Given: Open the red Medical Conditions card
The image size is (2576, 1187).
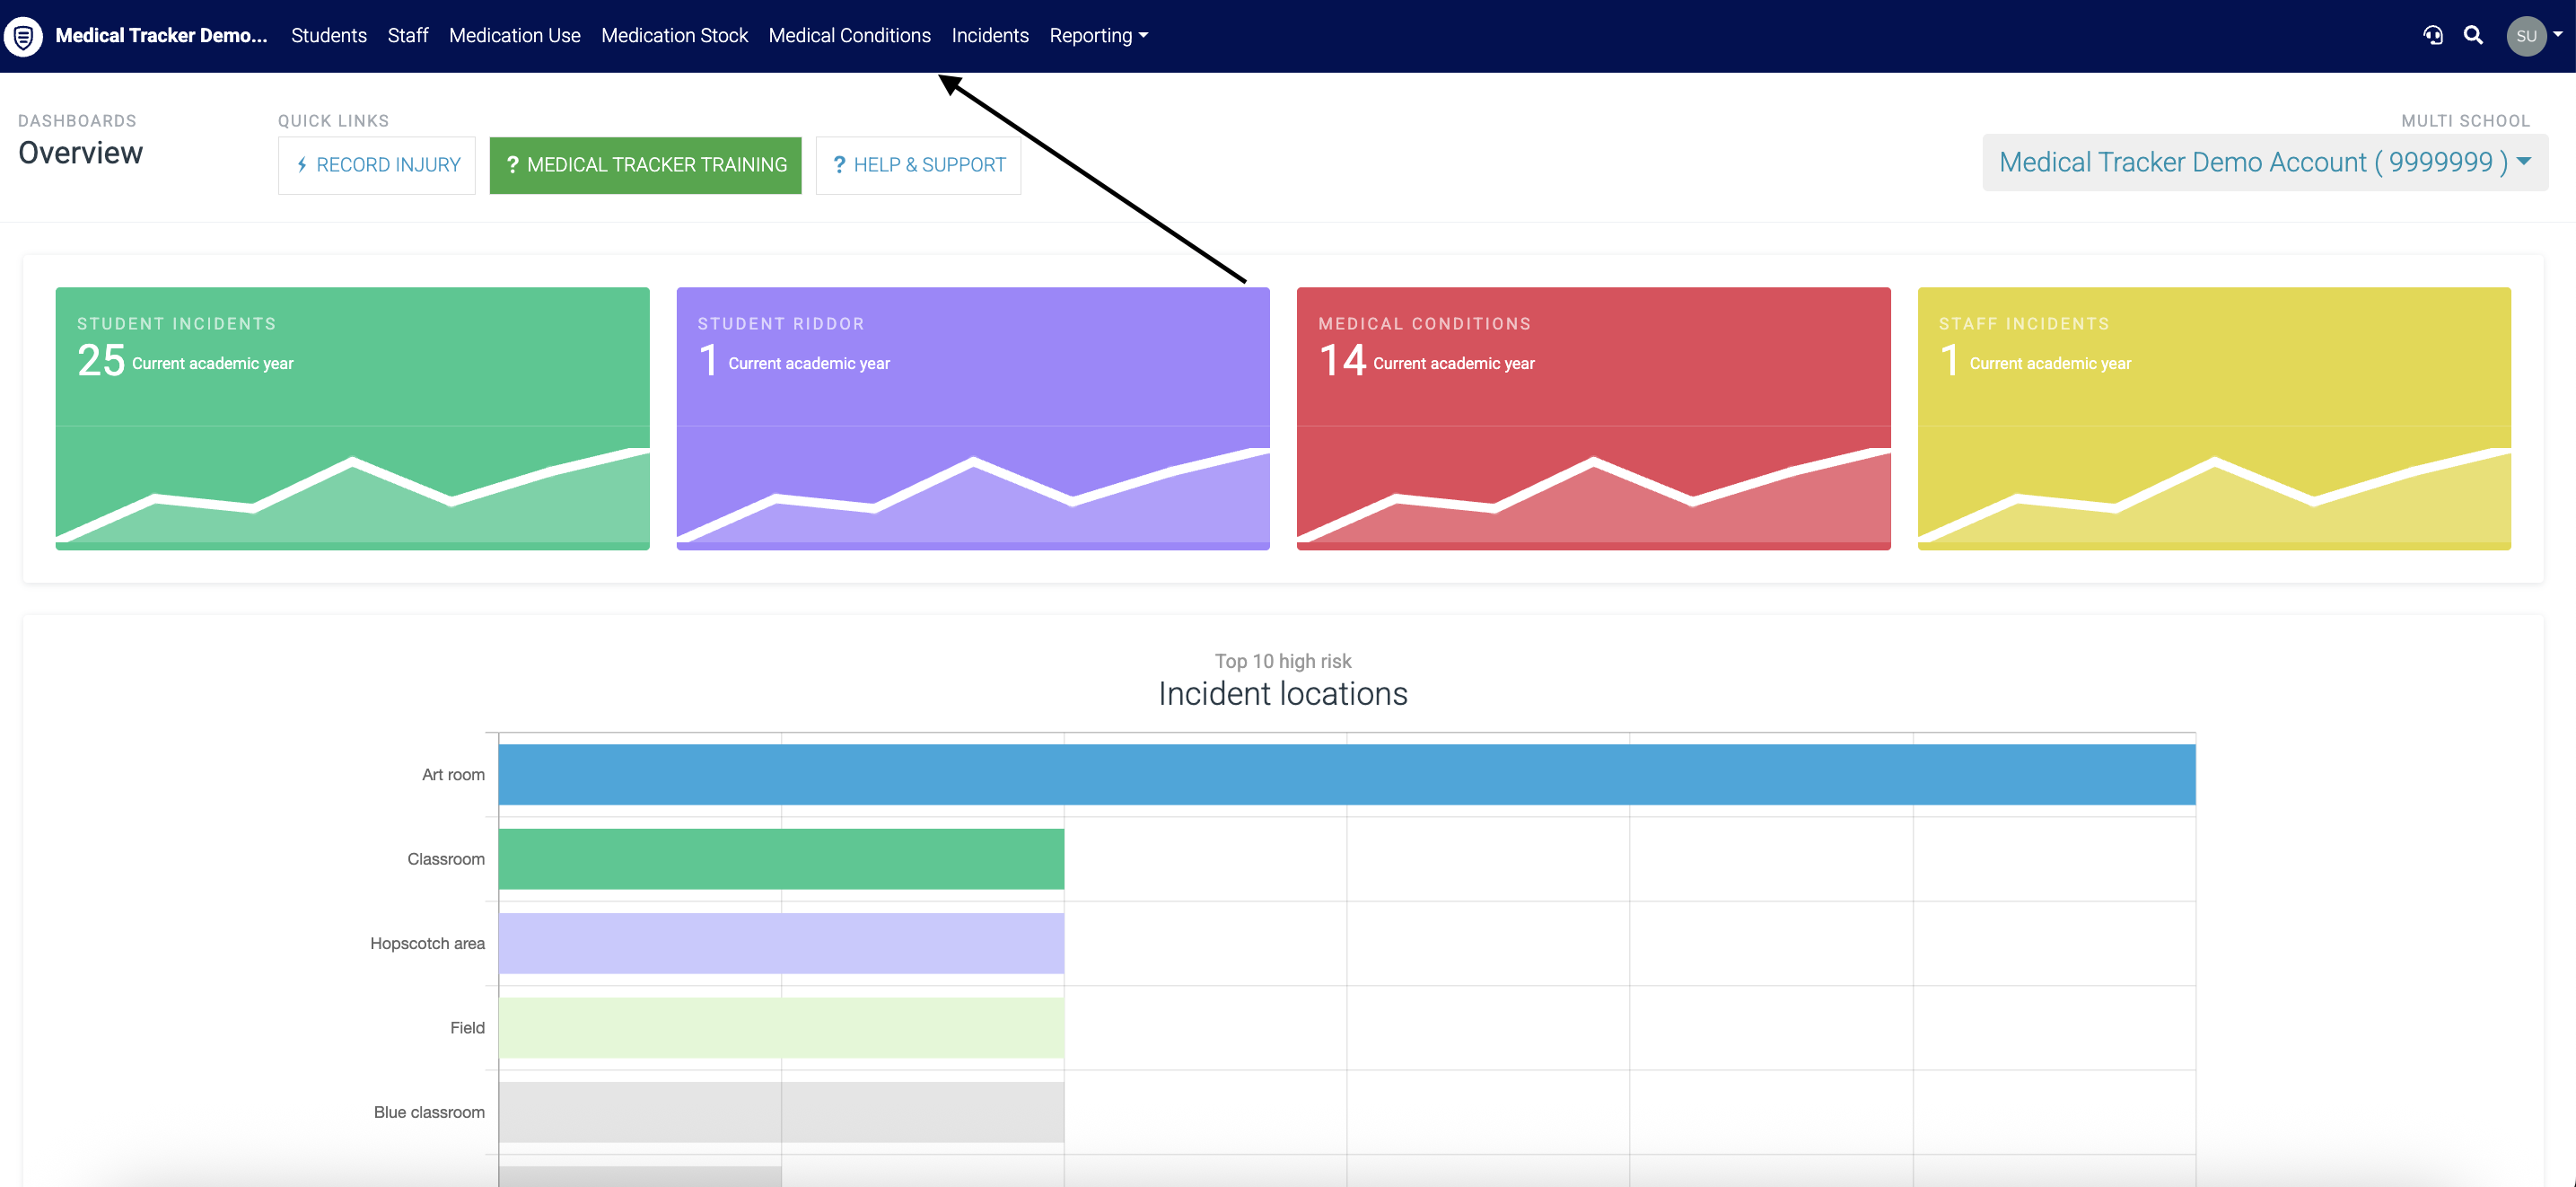Looking at the screenshot, I should point(1593,418).
